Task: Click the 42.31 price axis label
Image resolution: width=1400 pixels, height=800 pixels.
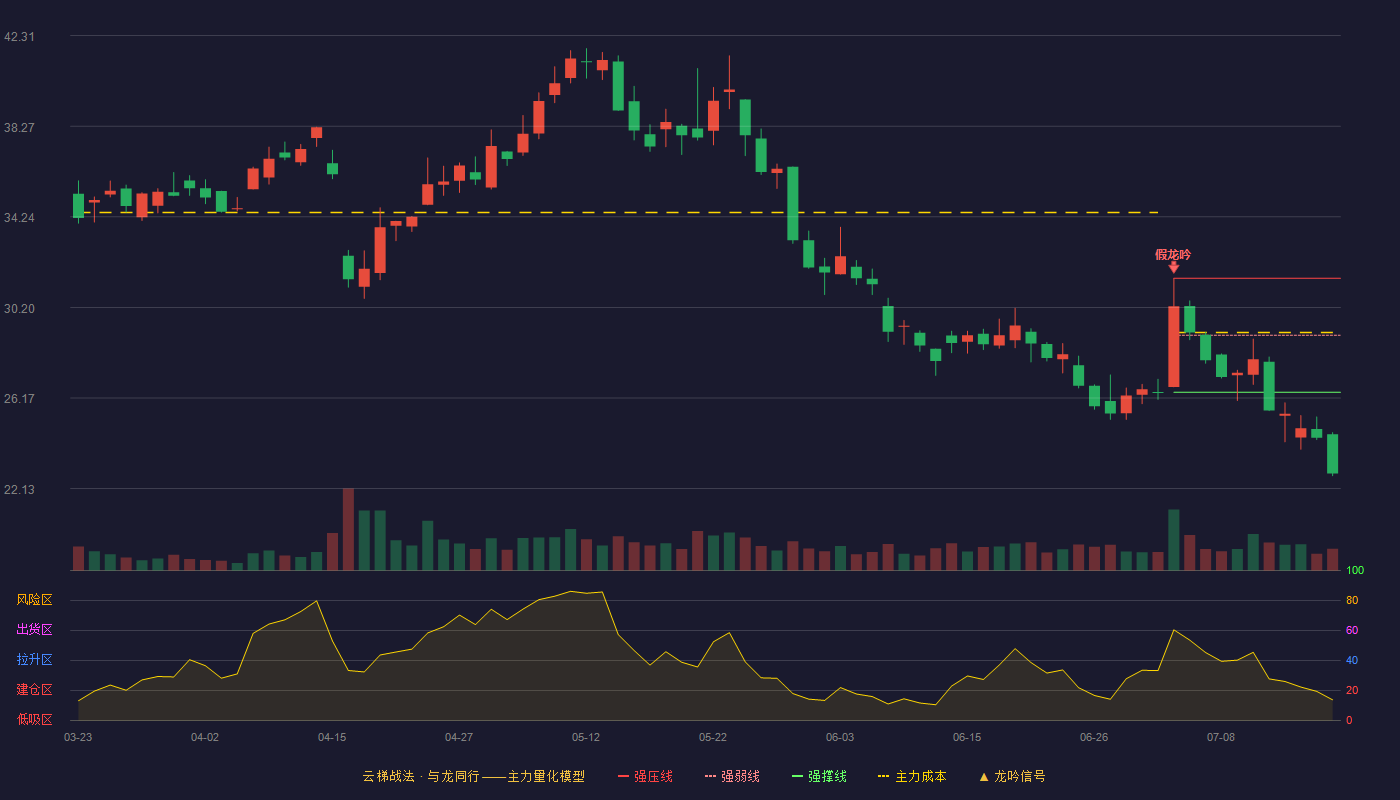Action: [19, 36]
